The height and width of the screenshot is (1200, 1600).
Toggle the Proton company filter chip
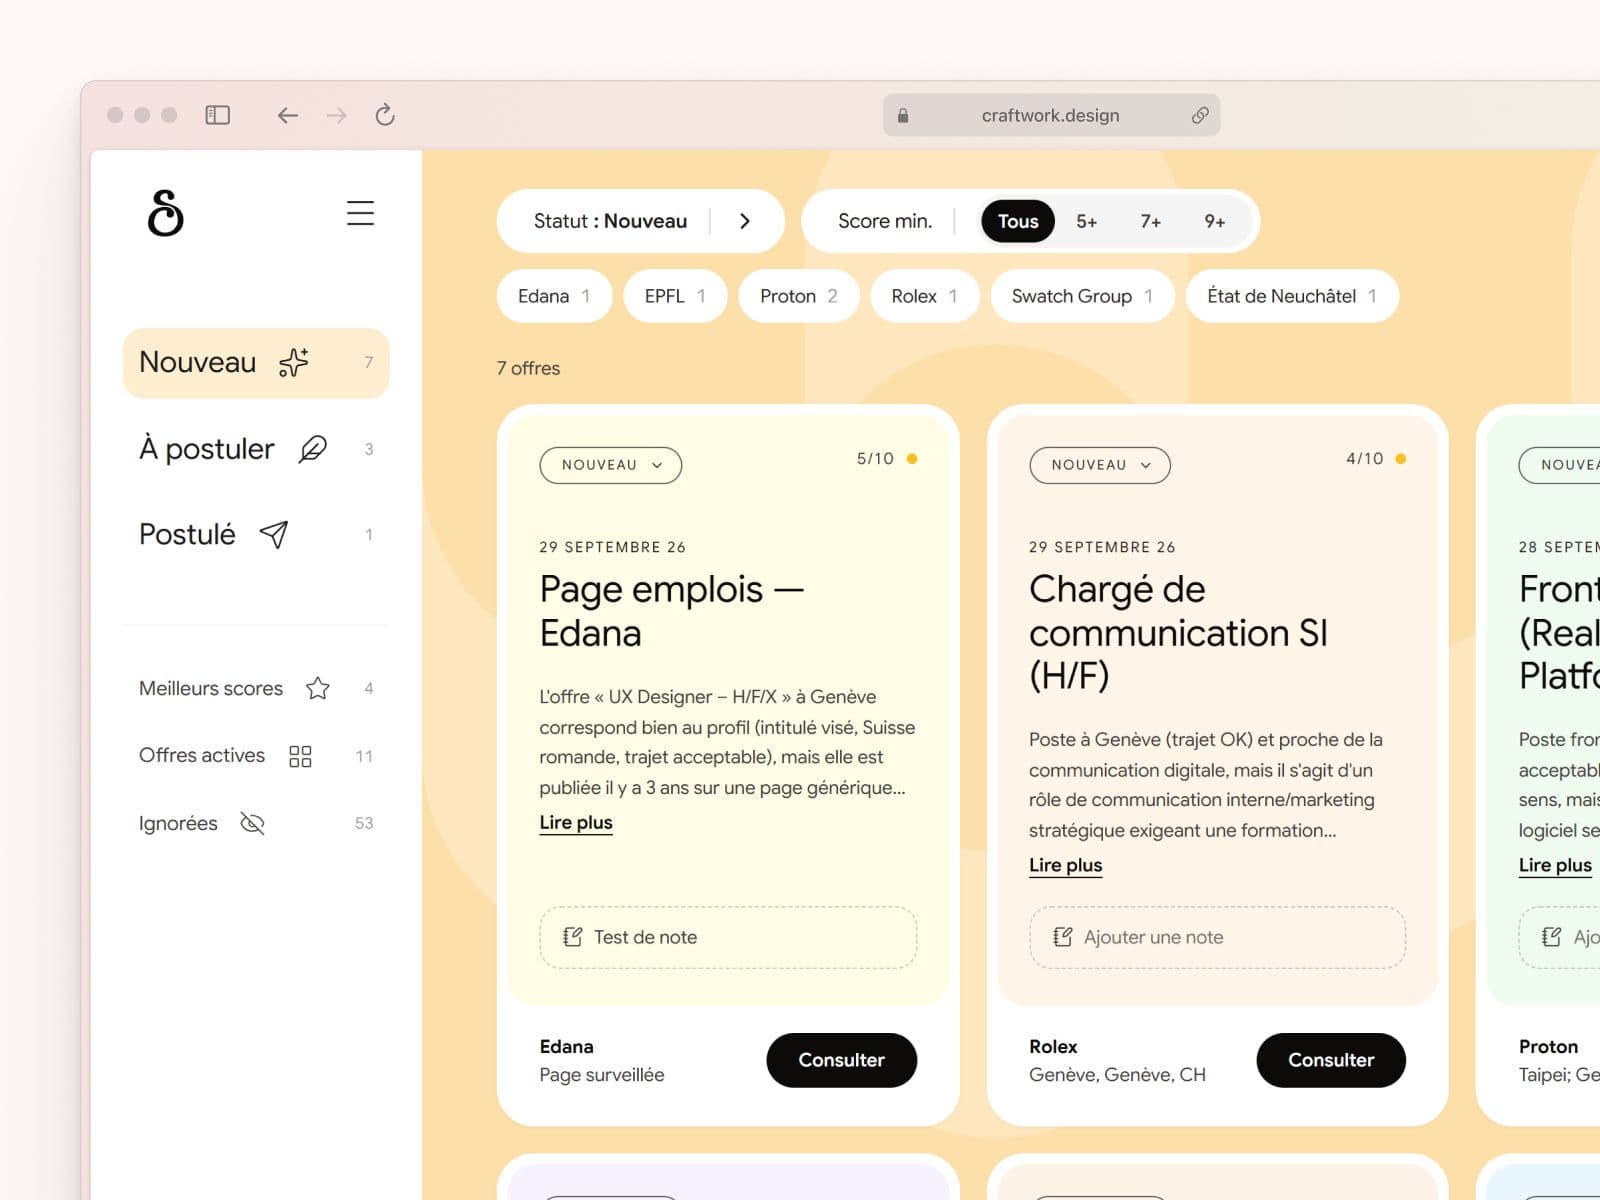pos(799,296)
